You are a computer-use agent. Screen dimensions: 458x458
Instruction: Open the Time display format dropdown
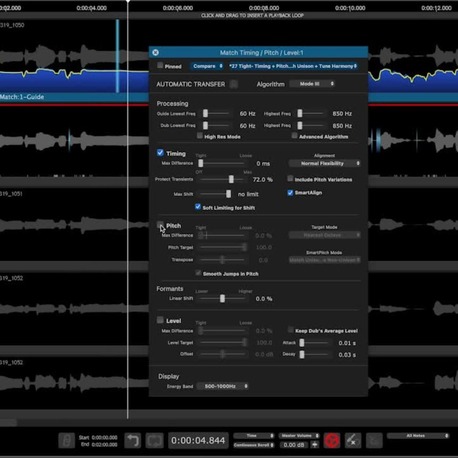[254, 436]
